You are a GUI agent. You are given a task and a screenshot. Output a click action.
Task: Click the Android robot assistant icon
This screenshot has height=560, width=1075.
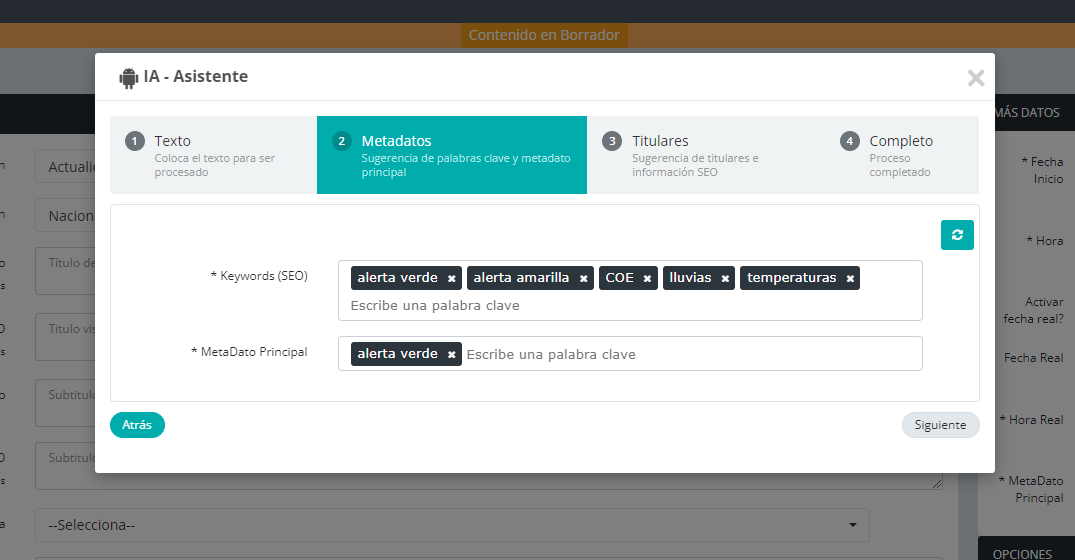pos(128,77)
